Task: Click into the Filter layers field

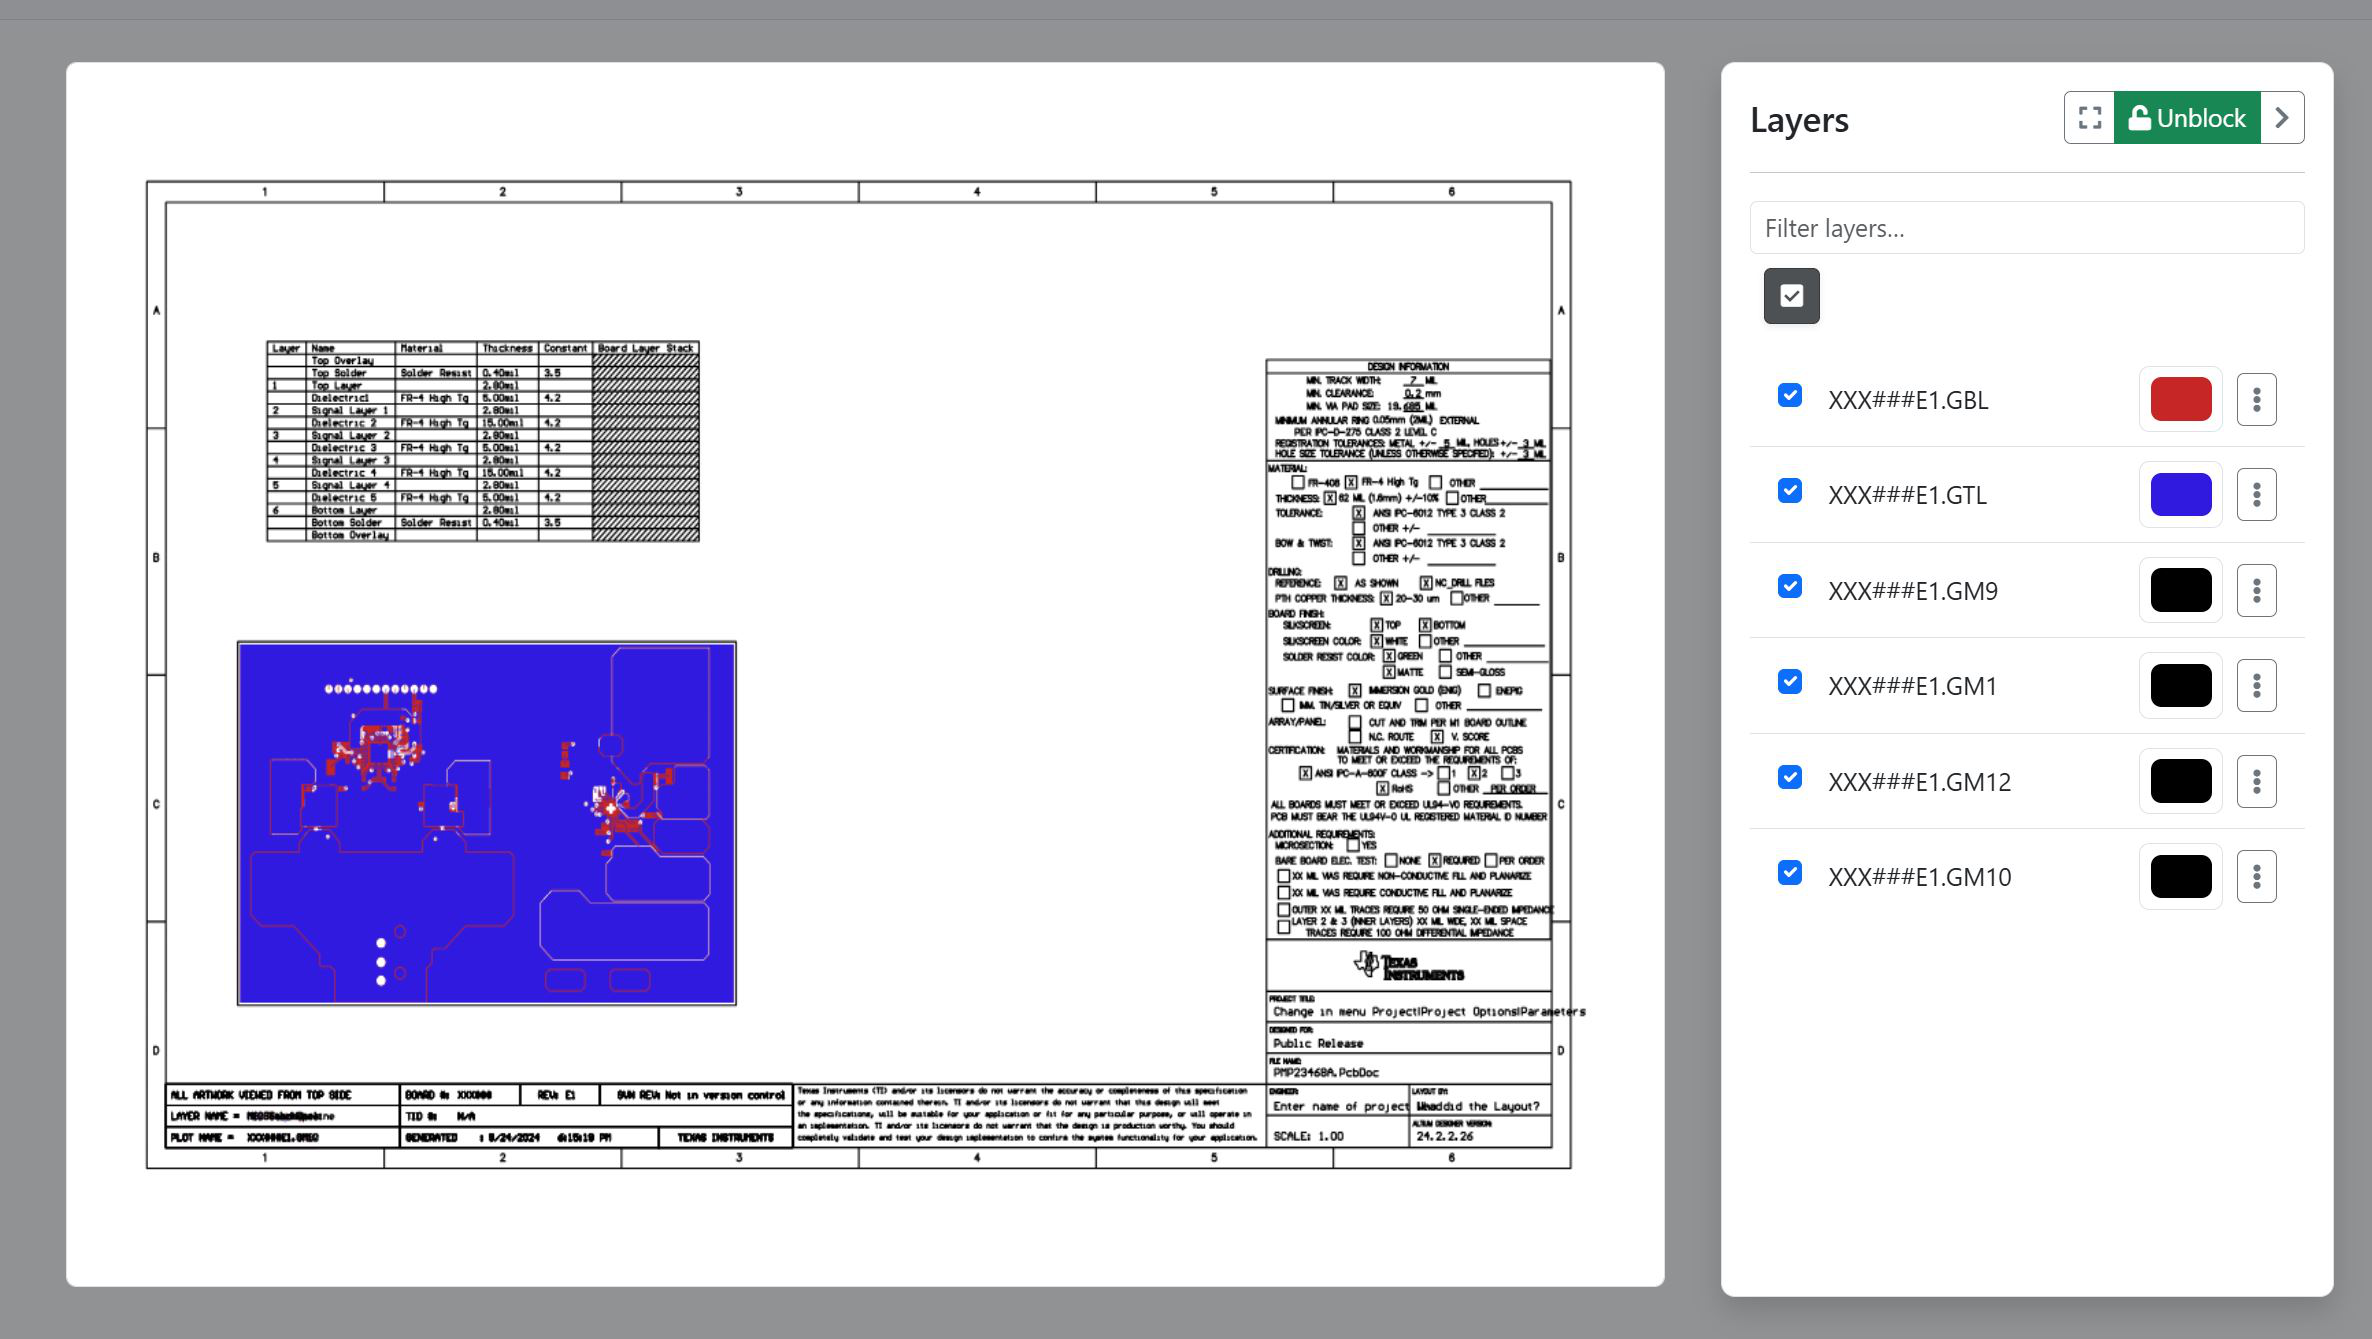Action: [x=2026, y=228]
